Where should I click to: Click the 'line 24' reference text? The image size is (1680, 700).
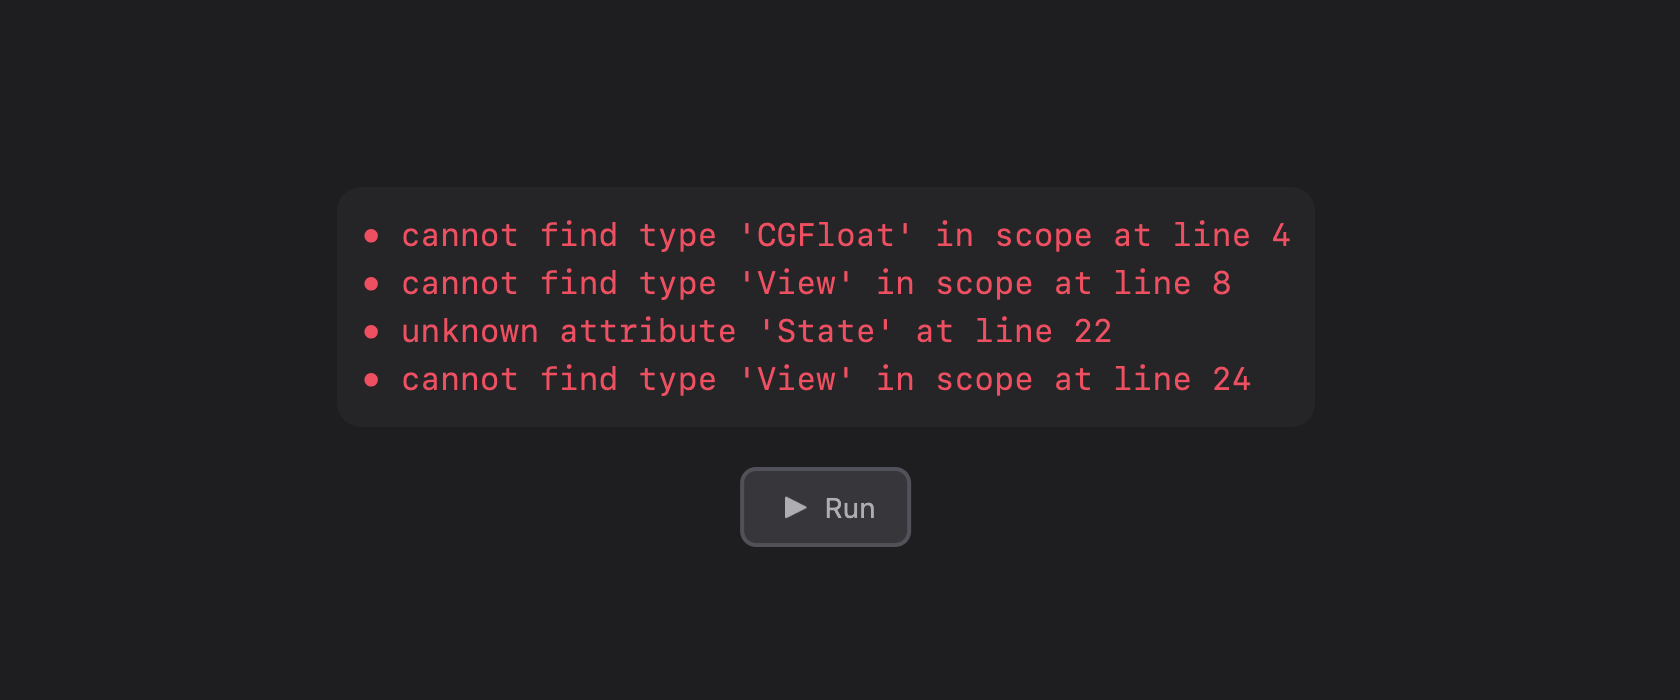coord(1182,379)
